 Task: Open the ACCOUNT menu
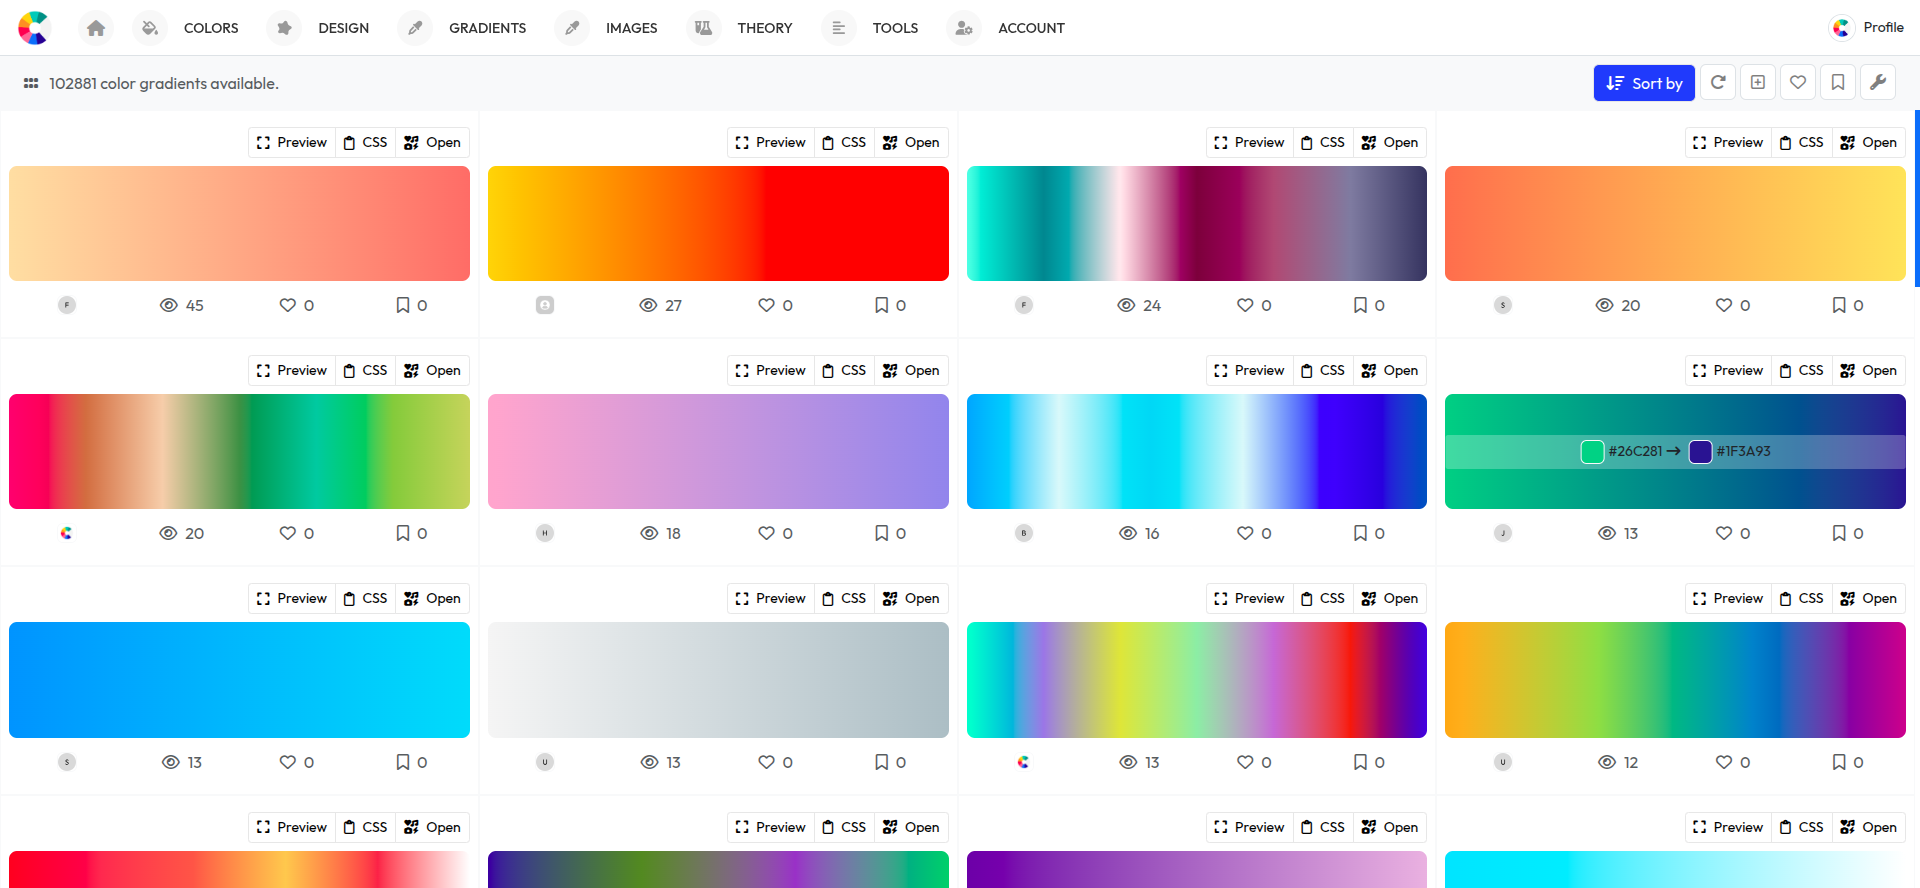[1031, 28]
